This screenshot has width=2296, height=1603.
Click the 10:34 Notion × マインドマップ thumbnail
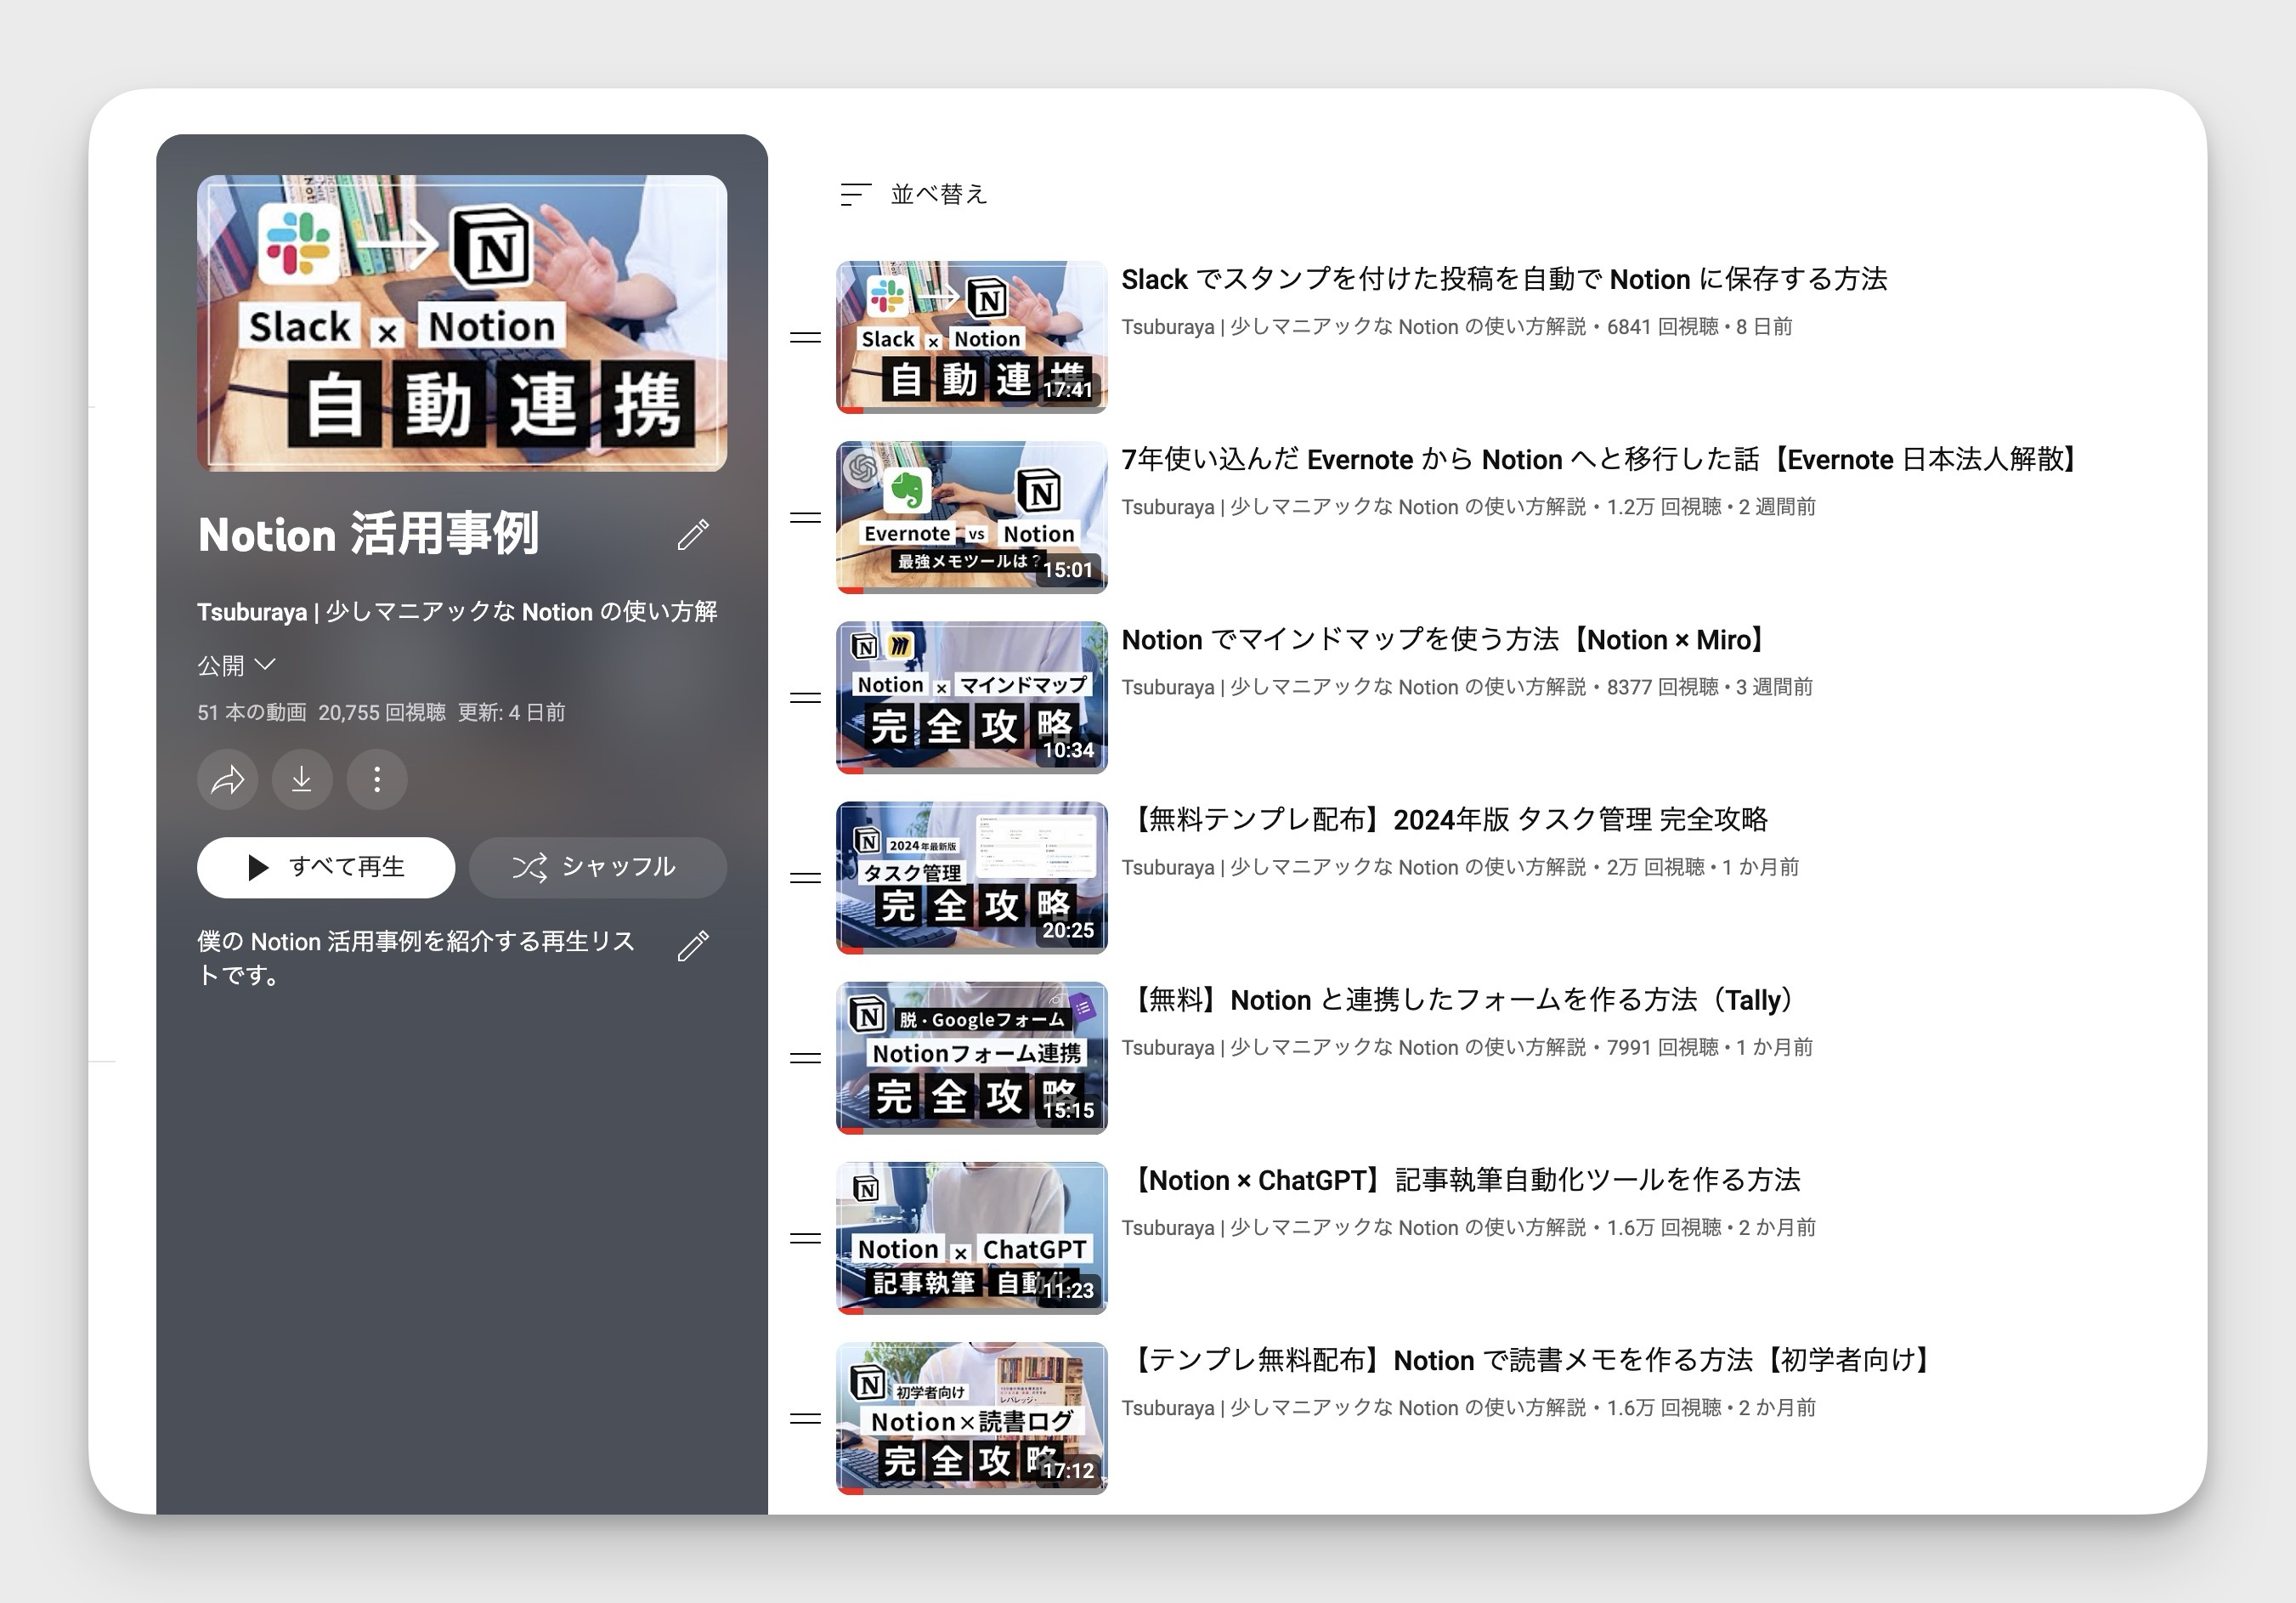coord(972,697)
